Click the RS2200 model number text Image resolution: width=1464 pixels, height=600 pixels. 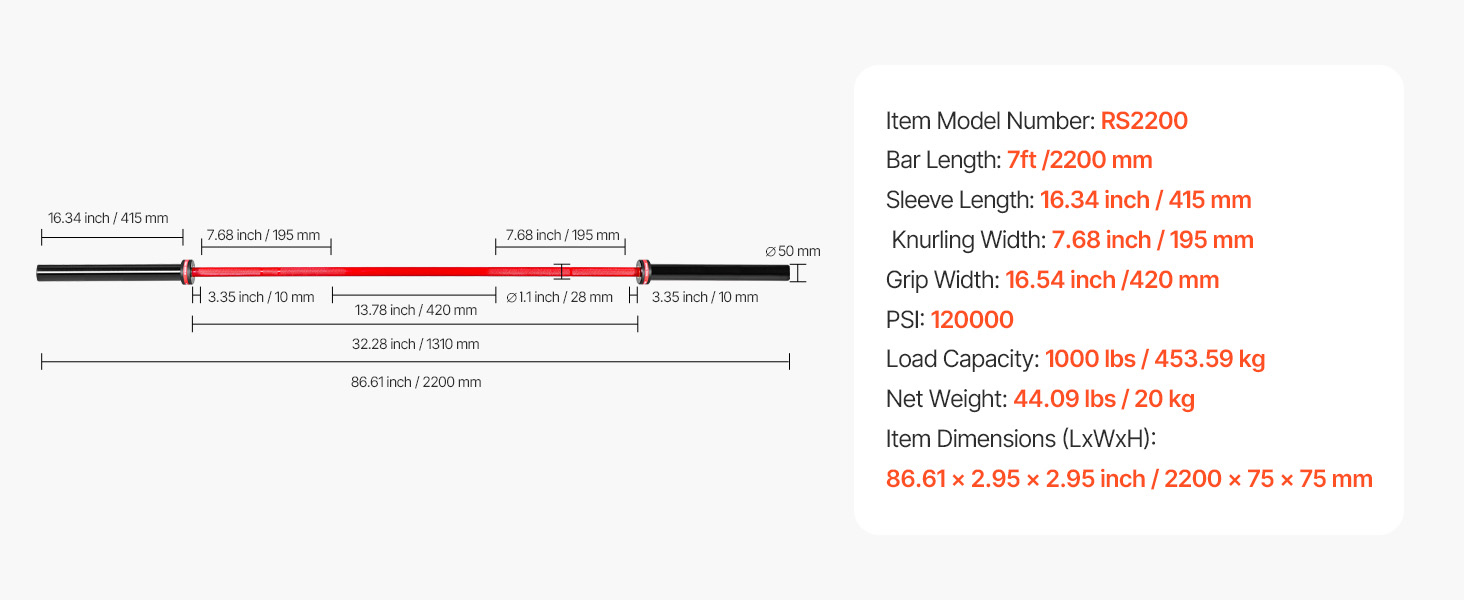[x=1144, y=121]
